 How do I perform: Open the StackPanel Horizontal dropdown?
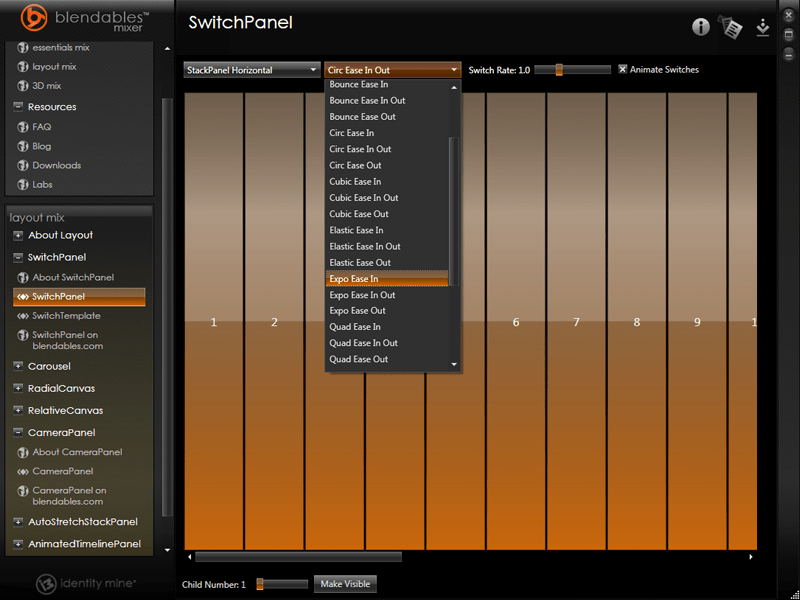click(250, 69)
